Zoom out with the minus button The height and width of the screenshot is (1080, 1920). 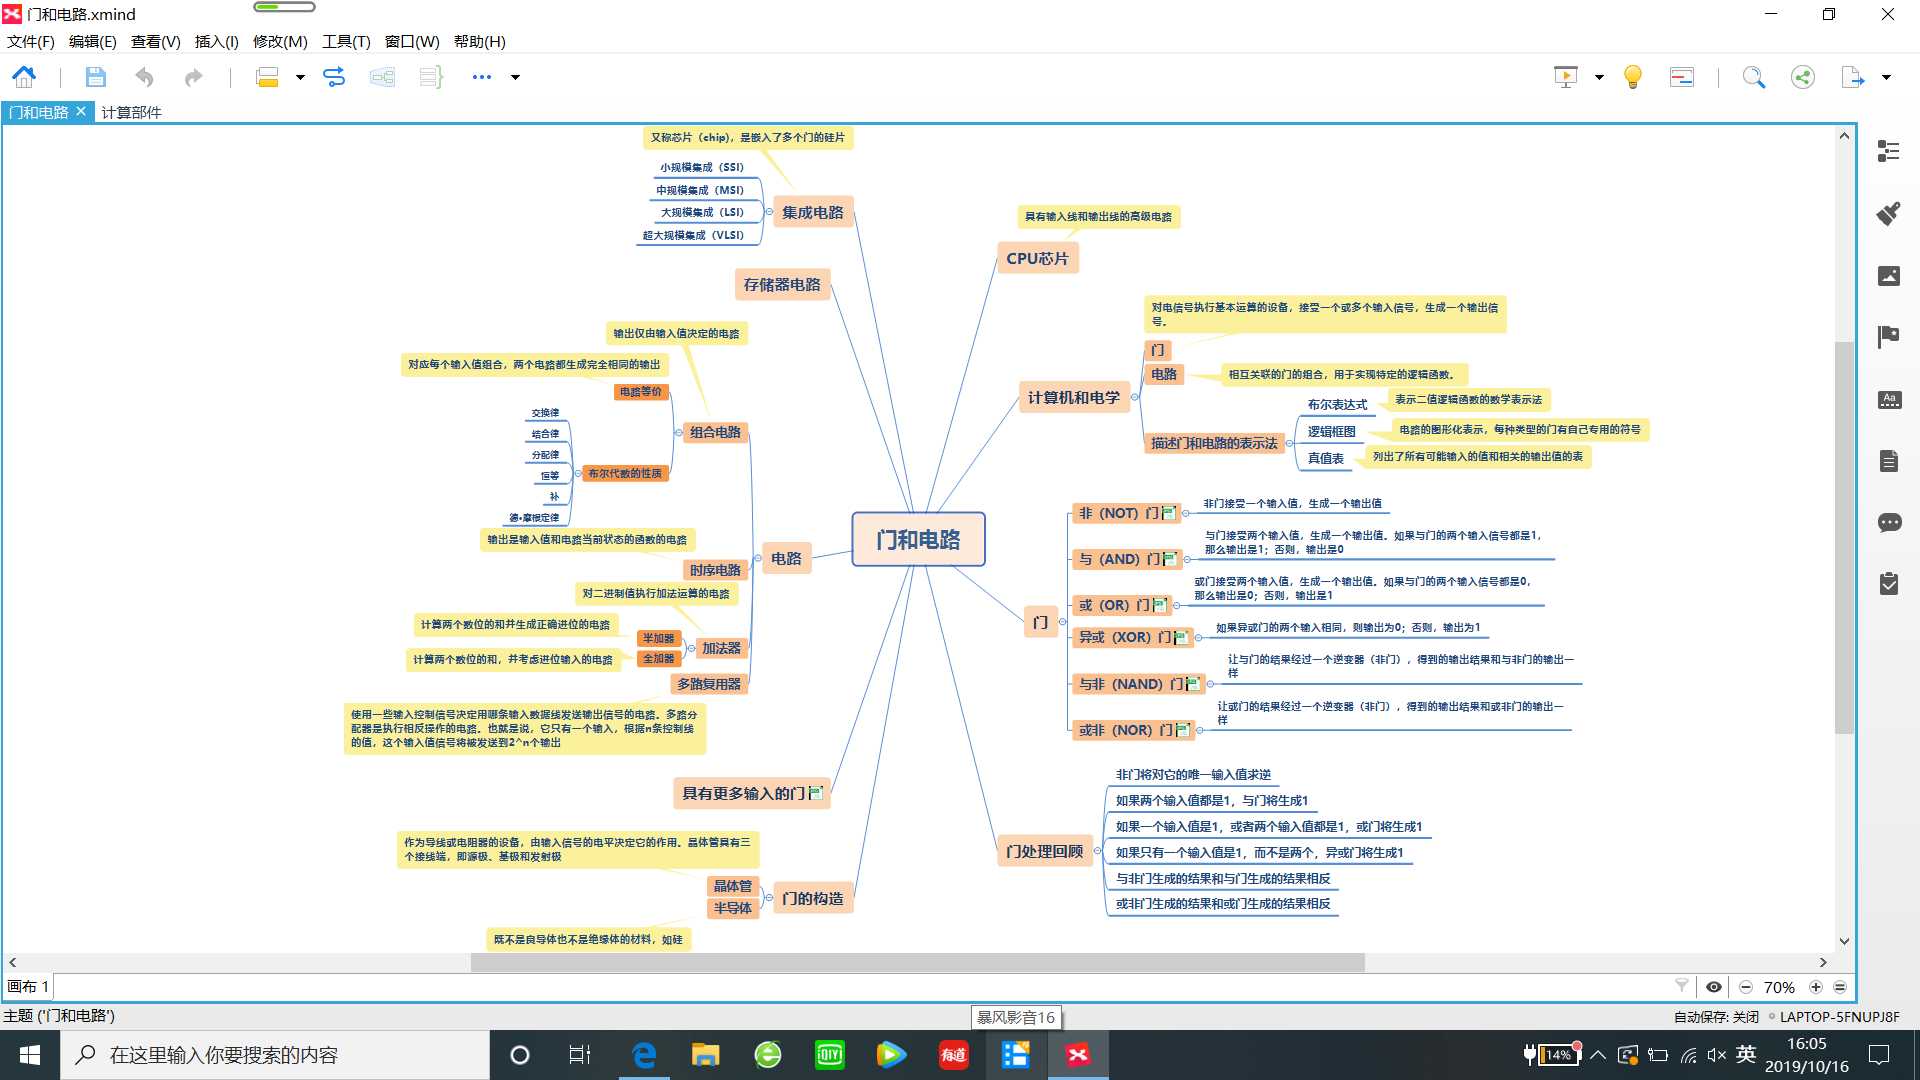(x=1746, y=987)
